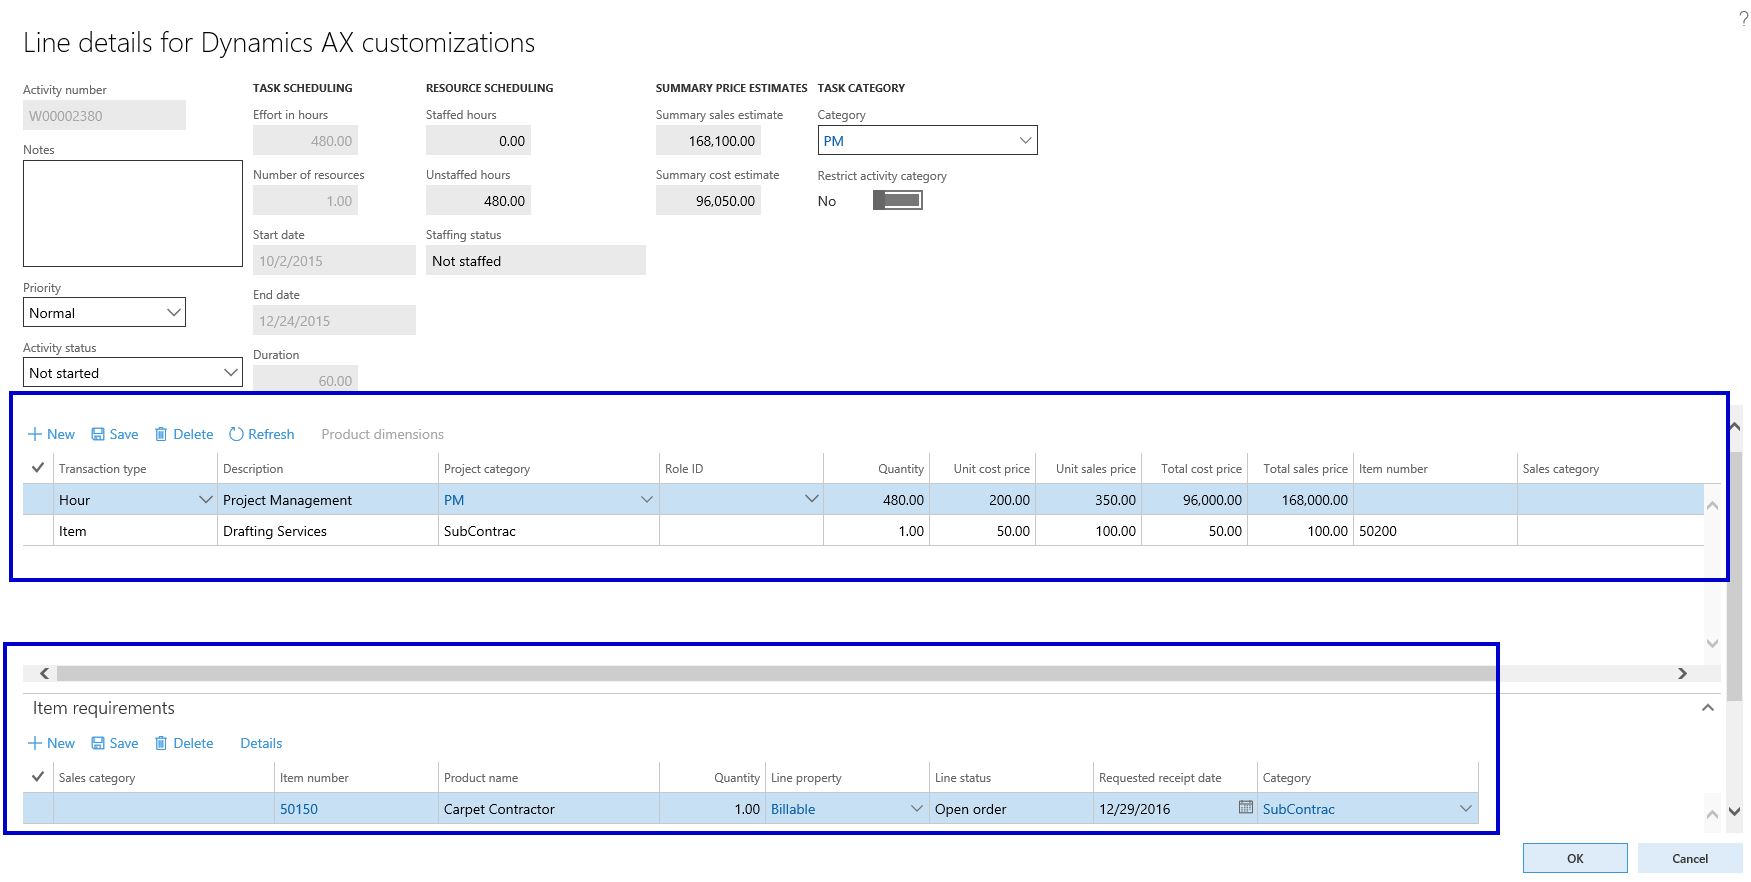Delete the Item requirements line

184,743
